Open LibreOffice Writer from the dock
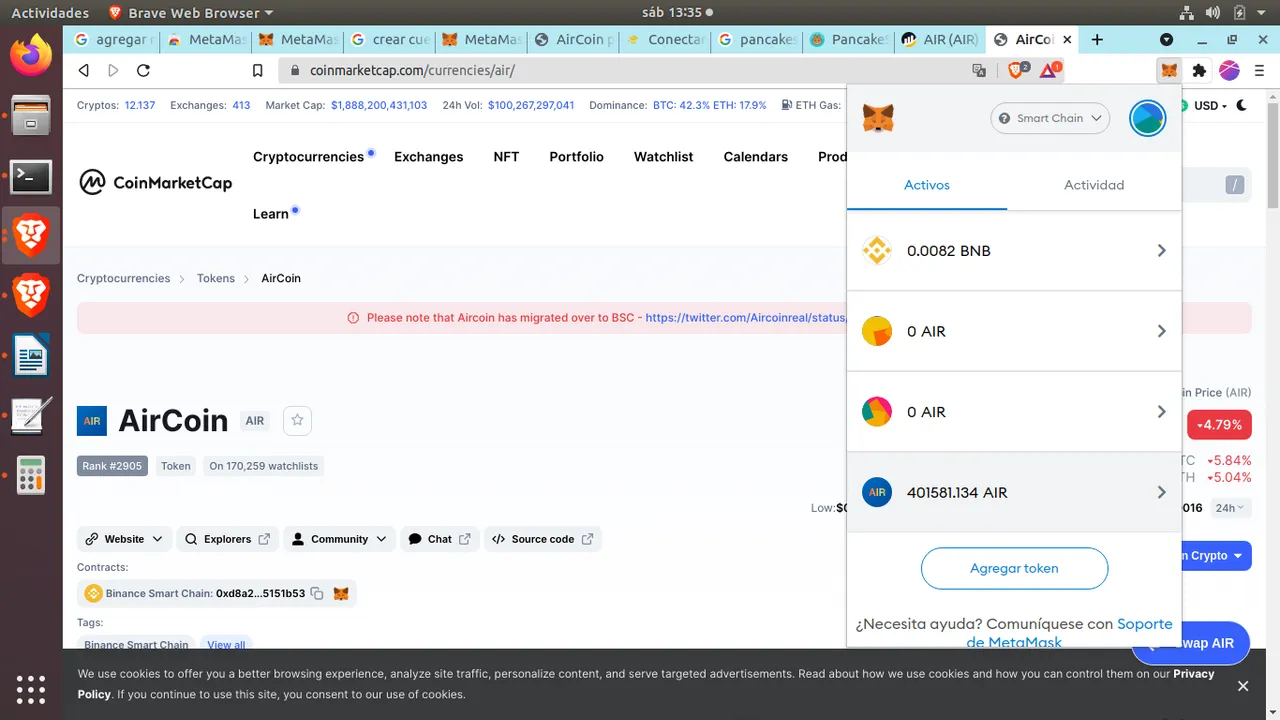The height and width of the screenshot is (720, 1280). (31, 355)
